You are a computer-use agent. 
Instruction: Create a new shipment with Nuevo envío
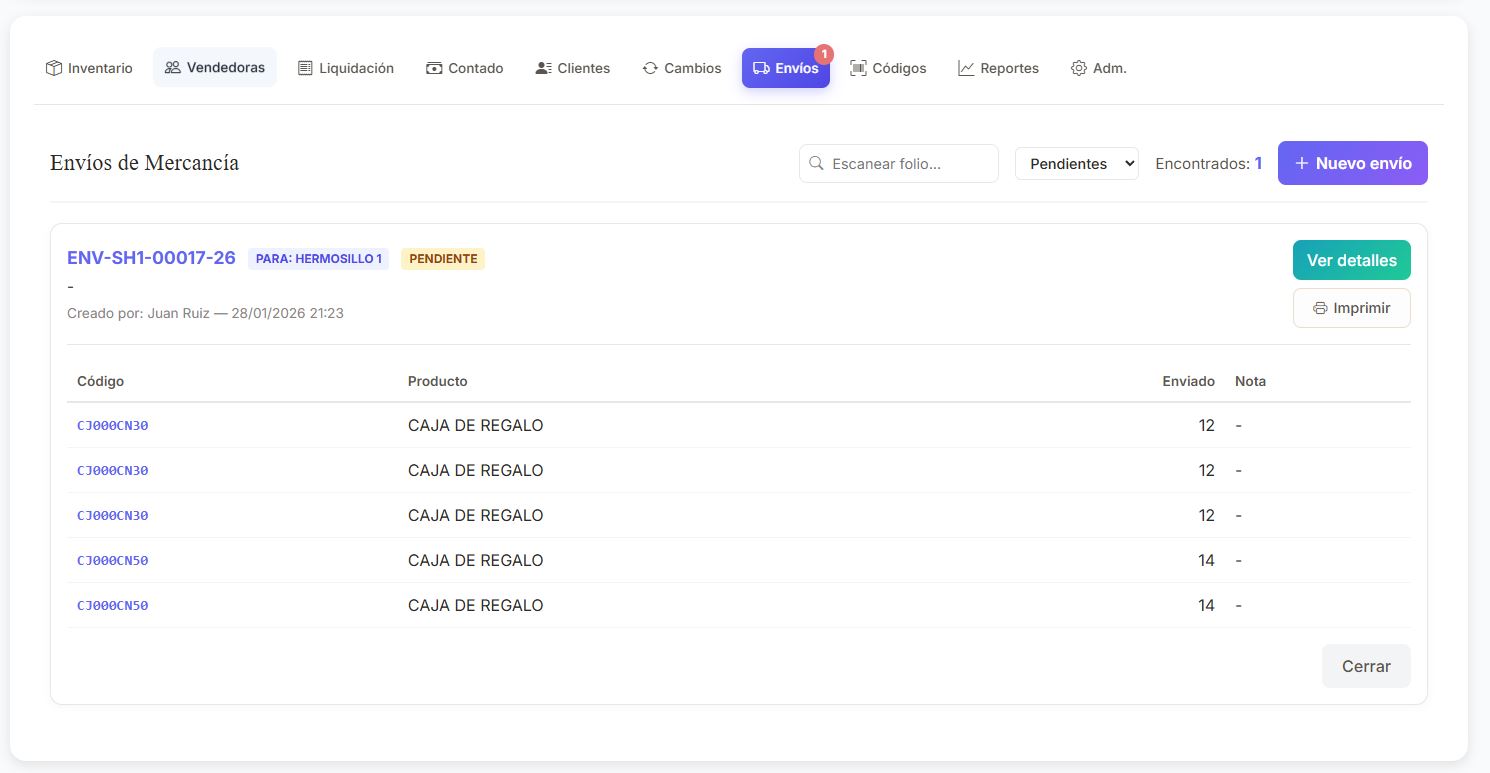(x=1353, y=163)
